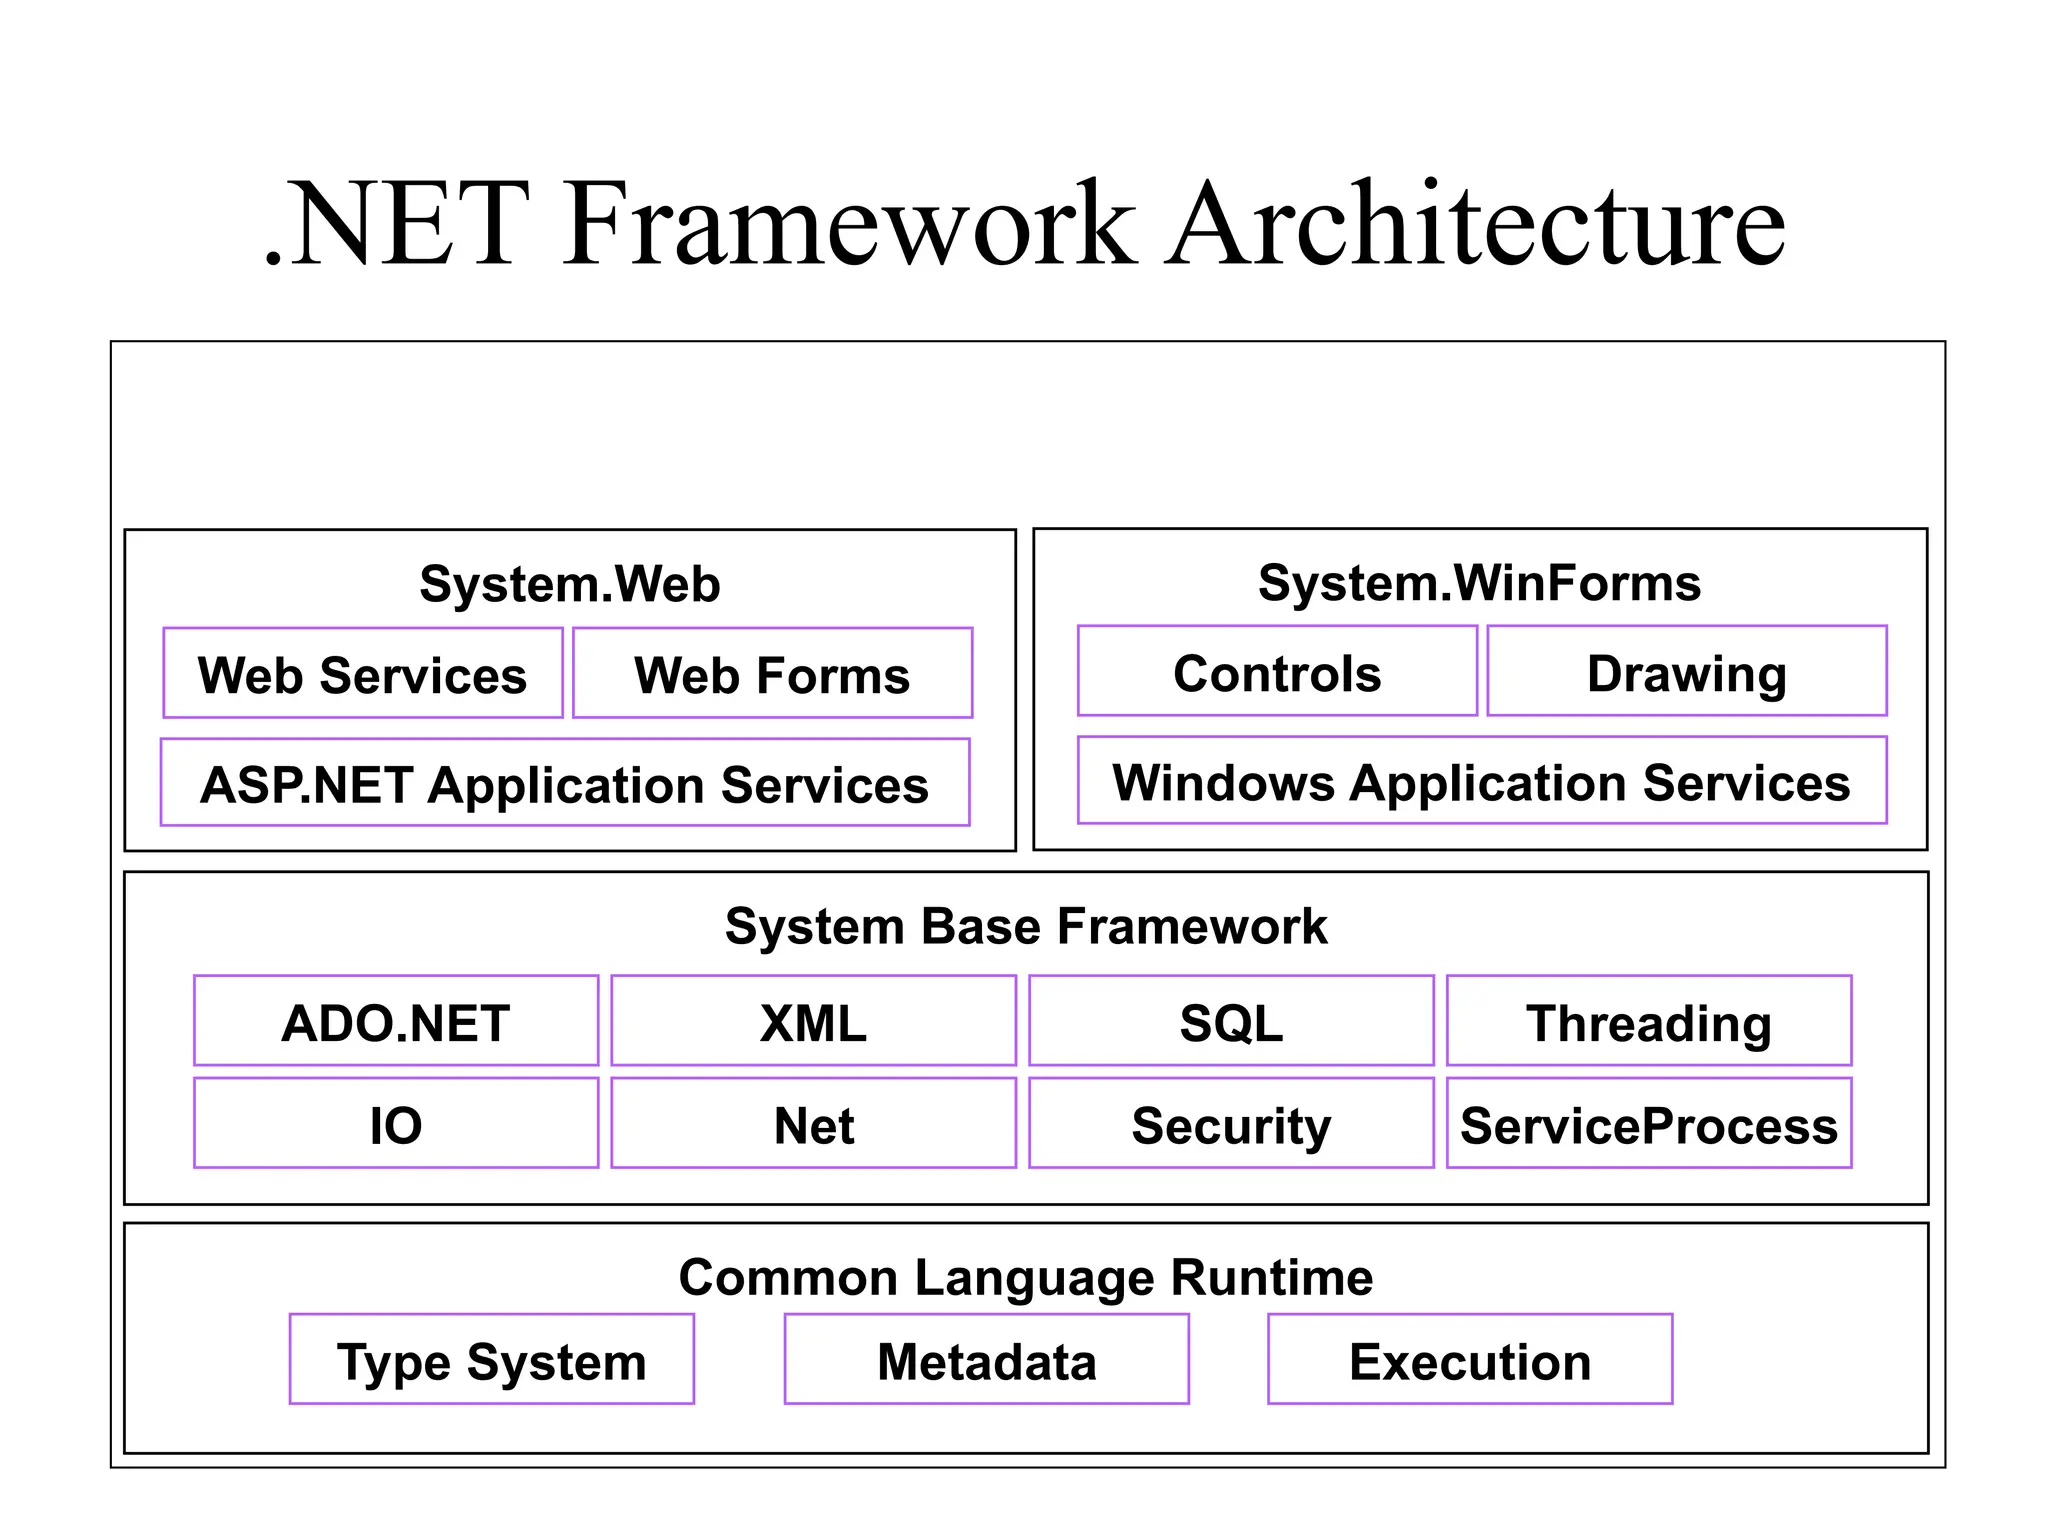Select the Net box
Screen dimensions: 2048x1536
point(814,1123)
